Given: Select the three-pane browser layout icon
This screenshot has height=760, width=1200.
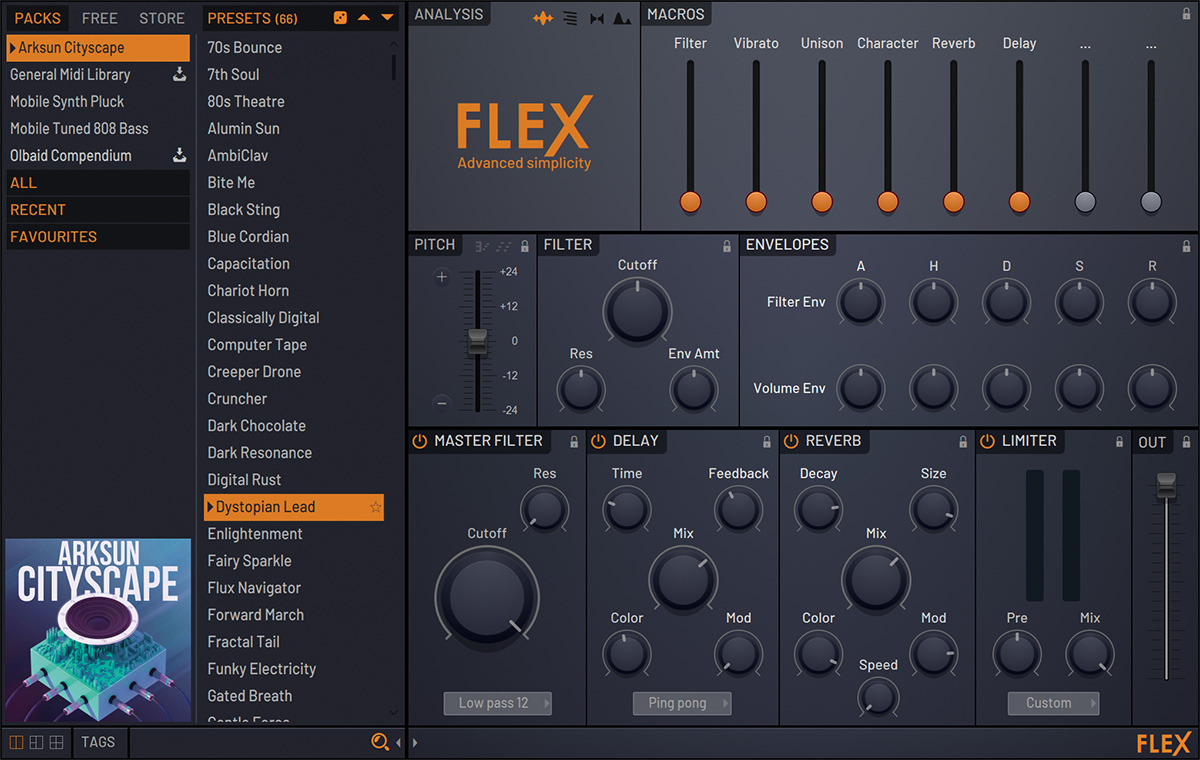Looking at the screenshot, I should [x=36, y=742].
